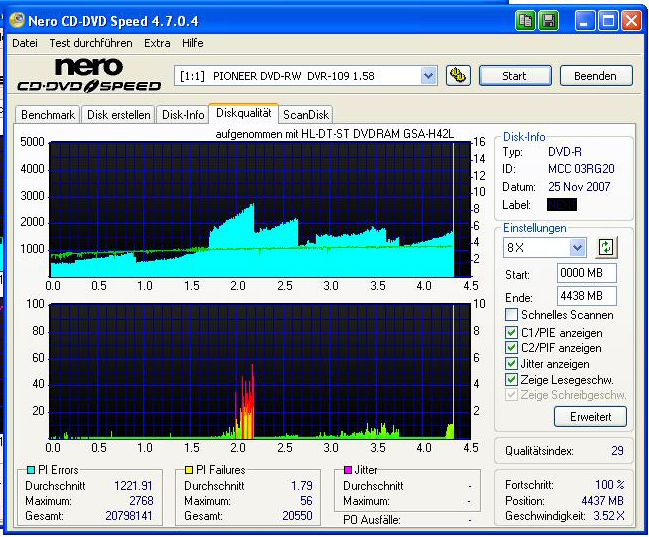Click the drive options icon beside drive selector

point(458,75)
